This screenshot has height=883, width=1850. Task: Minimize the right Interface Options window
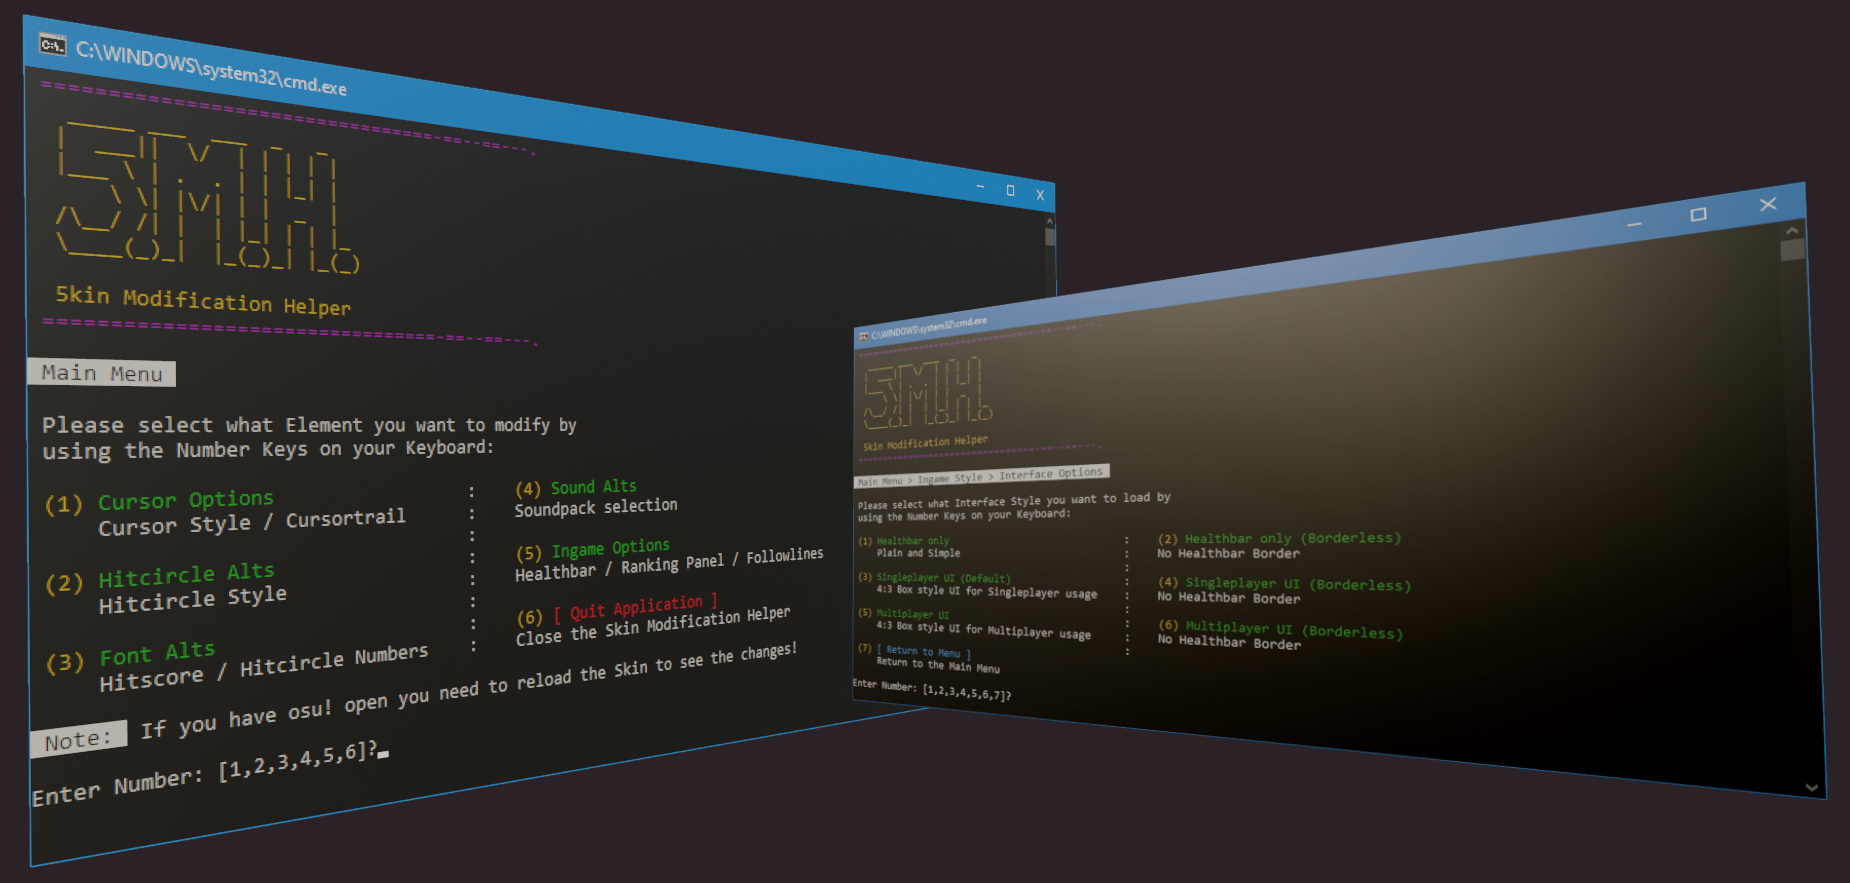[1634, 225]
